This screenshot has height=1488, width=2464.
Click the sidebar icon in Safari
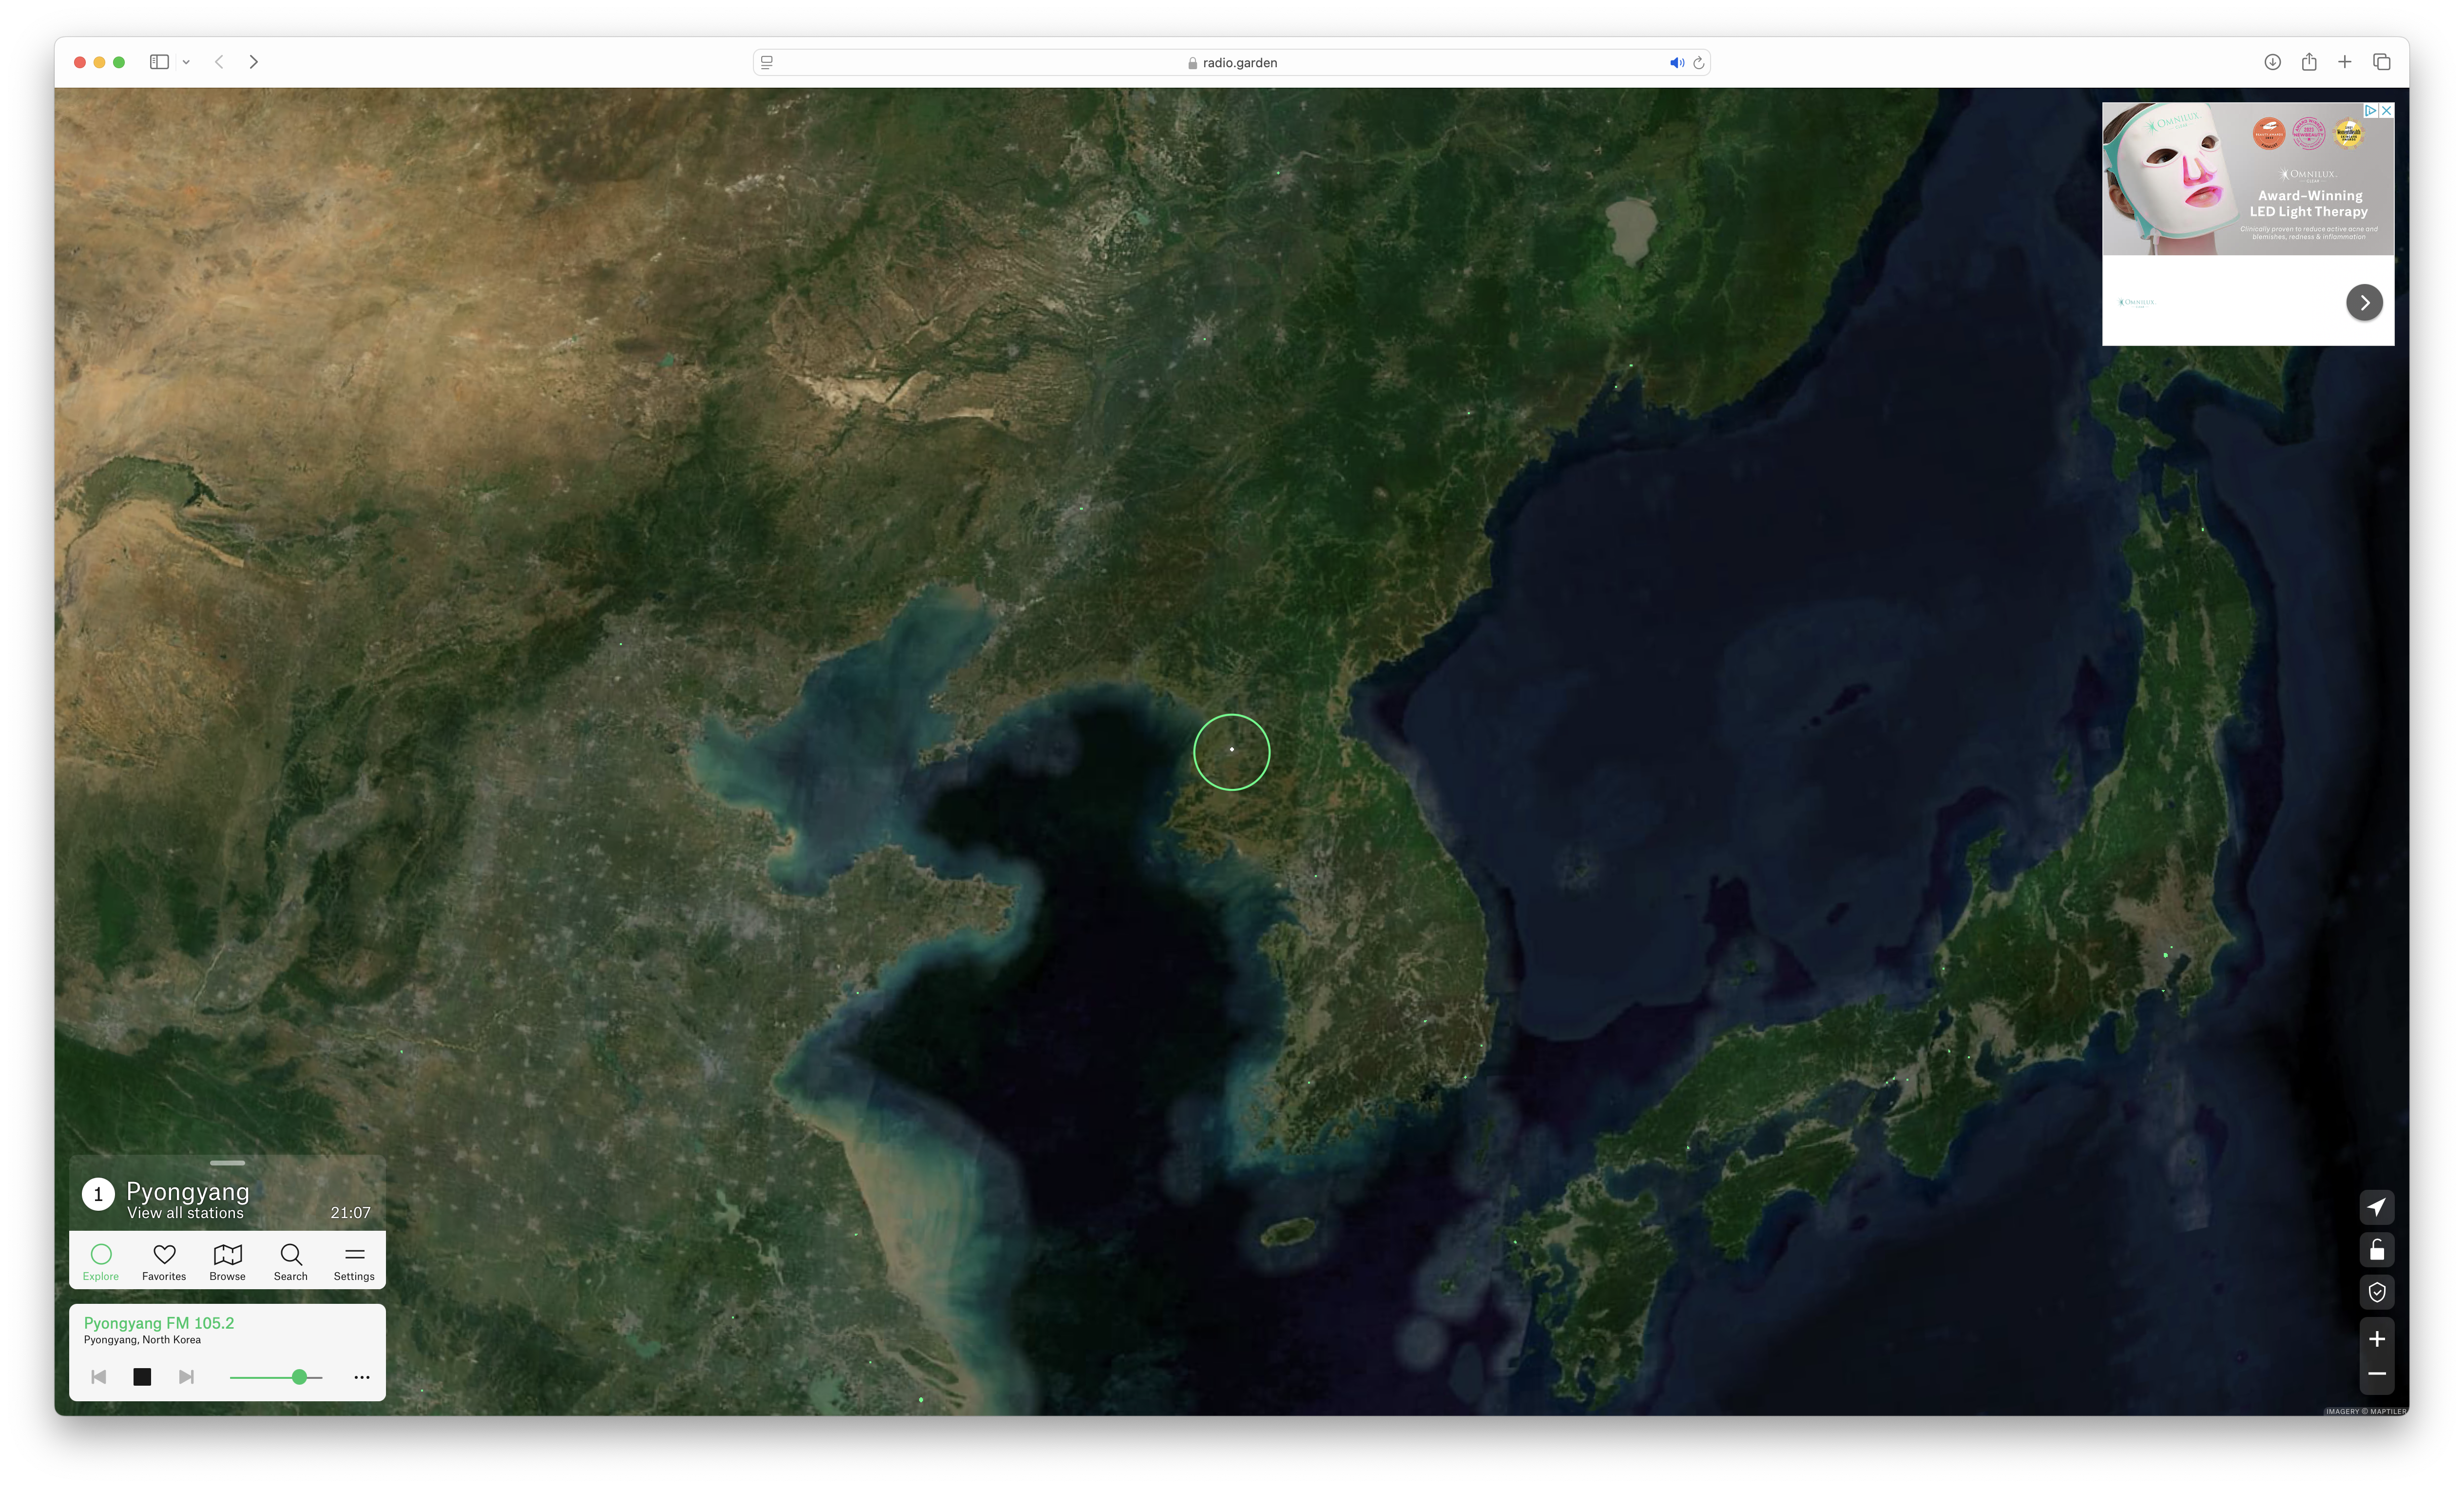(158, 62)
